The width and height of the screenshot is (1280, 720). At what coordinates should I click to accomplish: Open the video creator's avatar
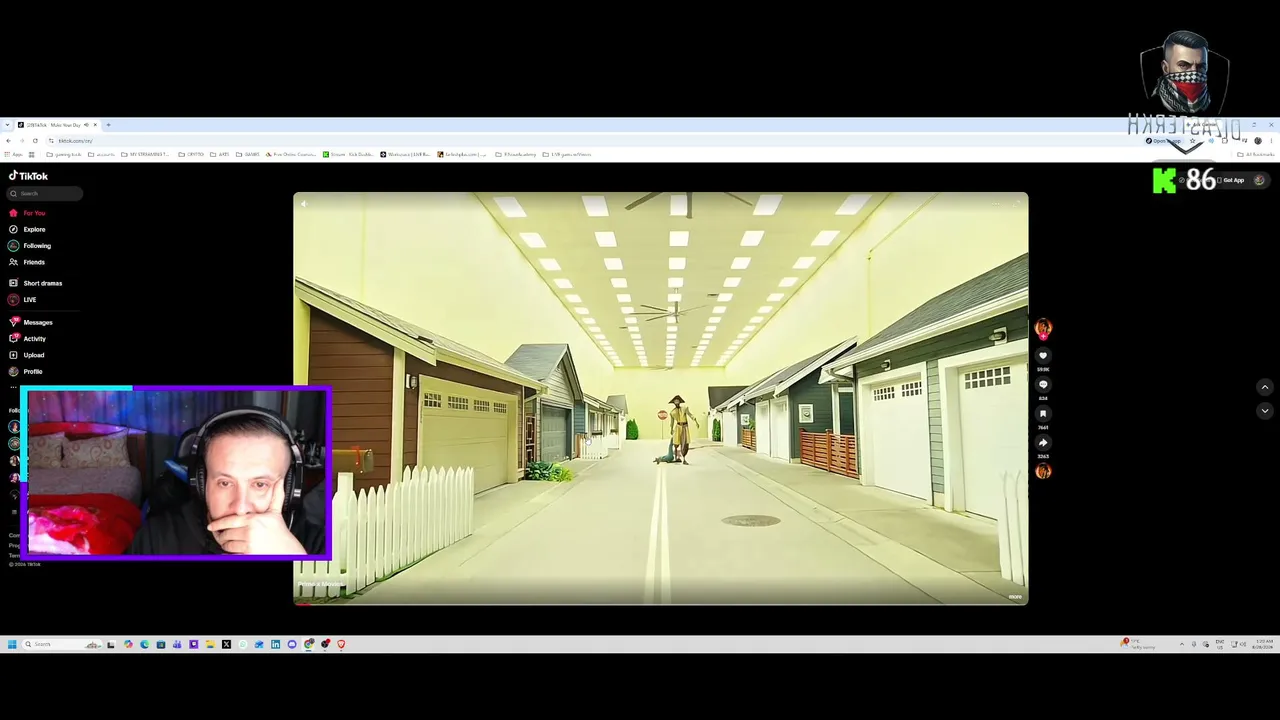tap(1043, 327)
